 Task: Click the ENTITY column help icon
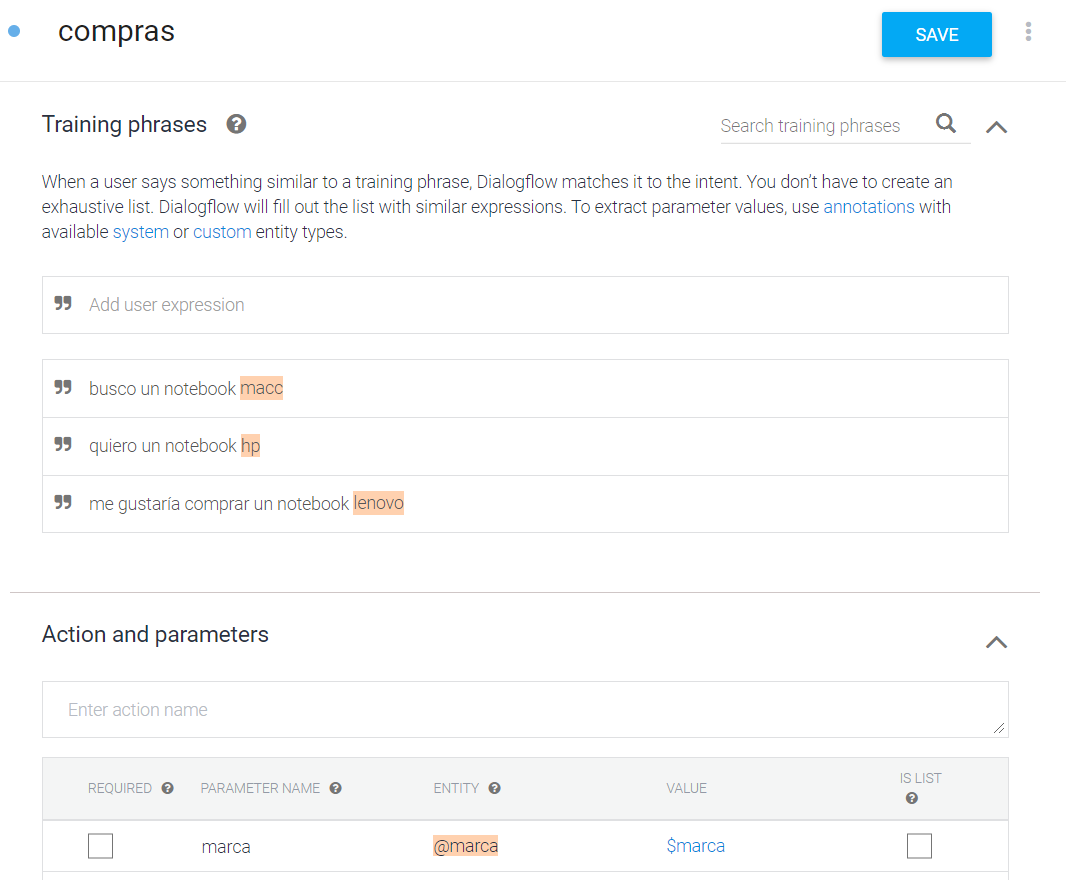(x=494, y=788)
